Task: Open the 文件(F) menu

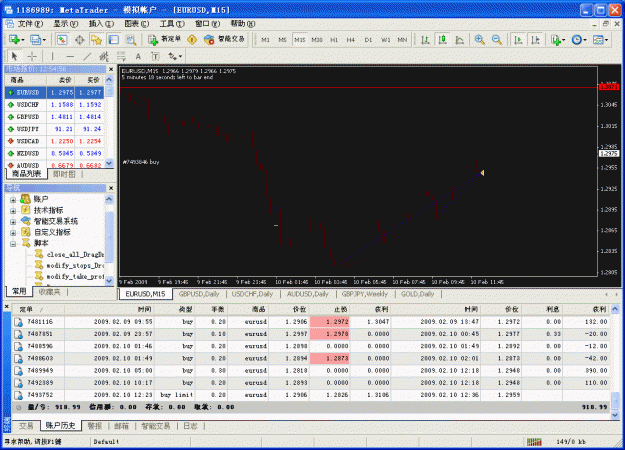Action: (30, 24)
